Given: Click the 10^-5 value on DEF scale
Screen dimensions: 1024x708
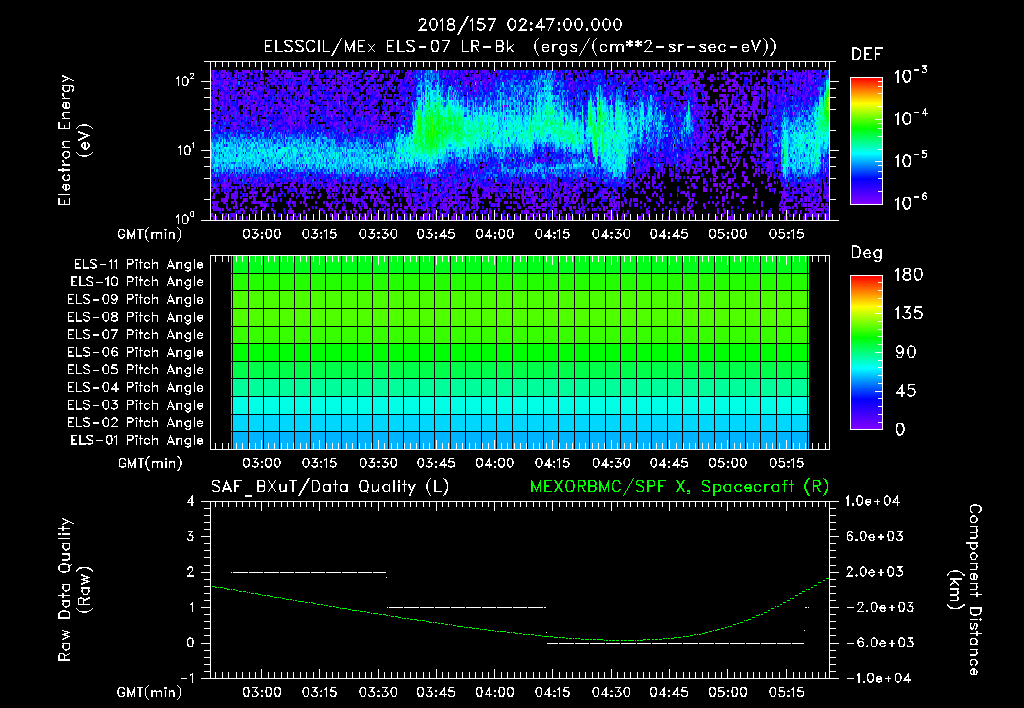Looking at the screenshot, I should [911, 159].
